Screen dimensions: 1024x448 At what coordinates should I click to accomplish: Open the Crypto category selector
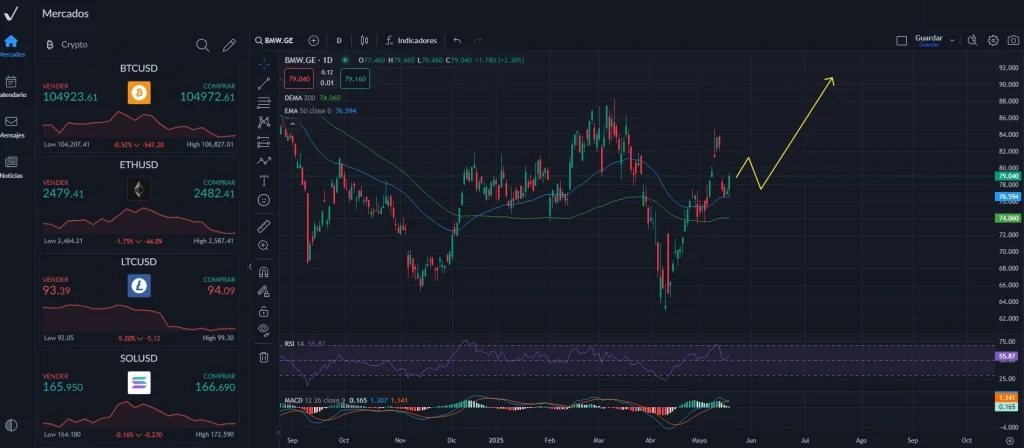click(x=67, y=44)
